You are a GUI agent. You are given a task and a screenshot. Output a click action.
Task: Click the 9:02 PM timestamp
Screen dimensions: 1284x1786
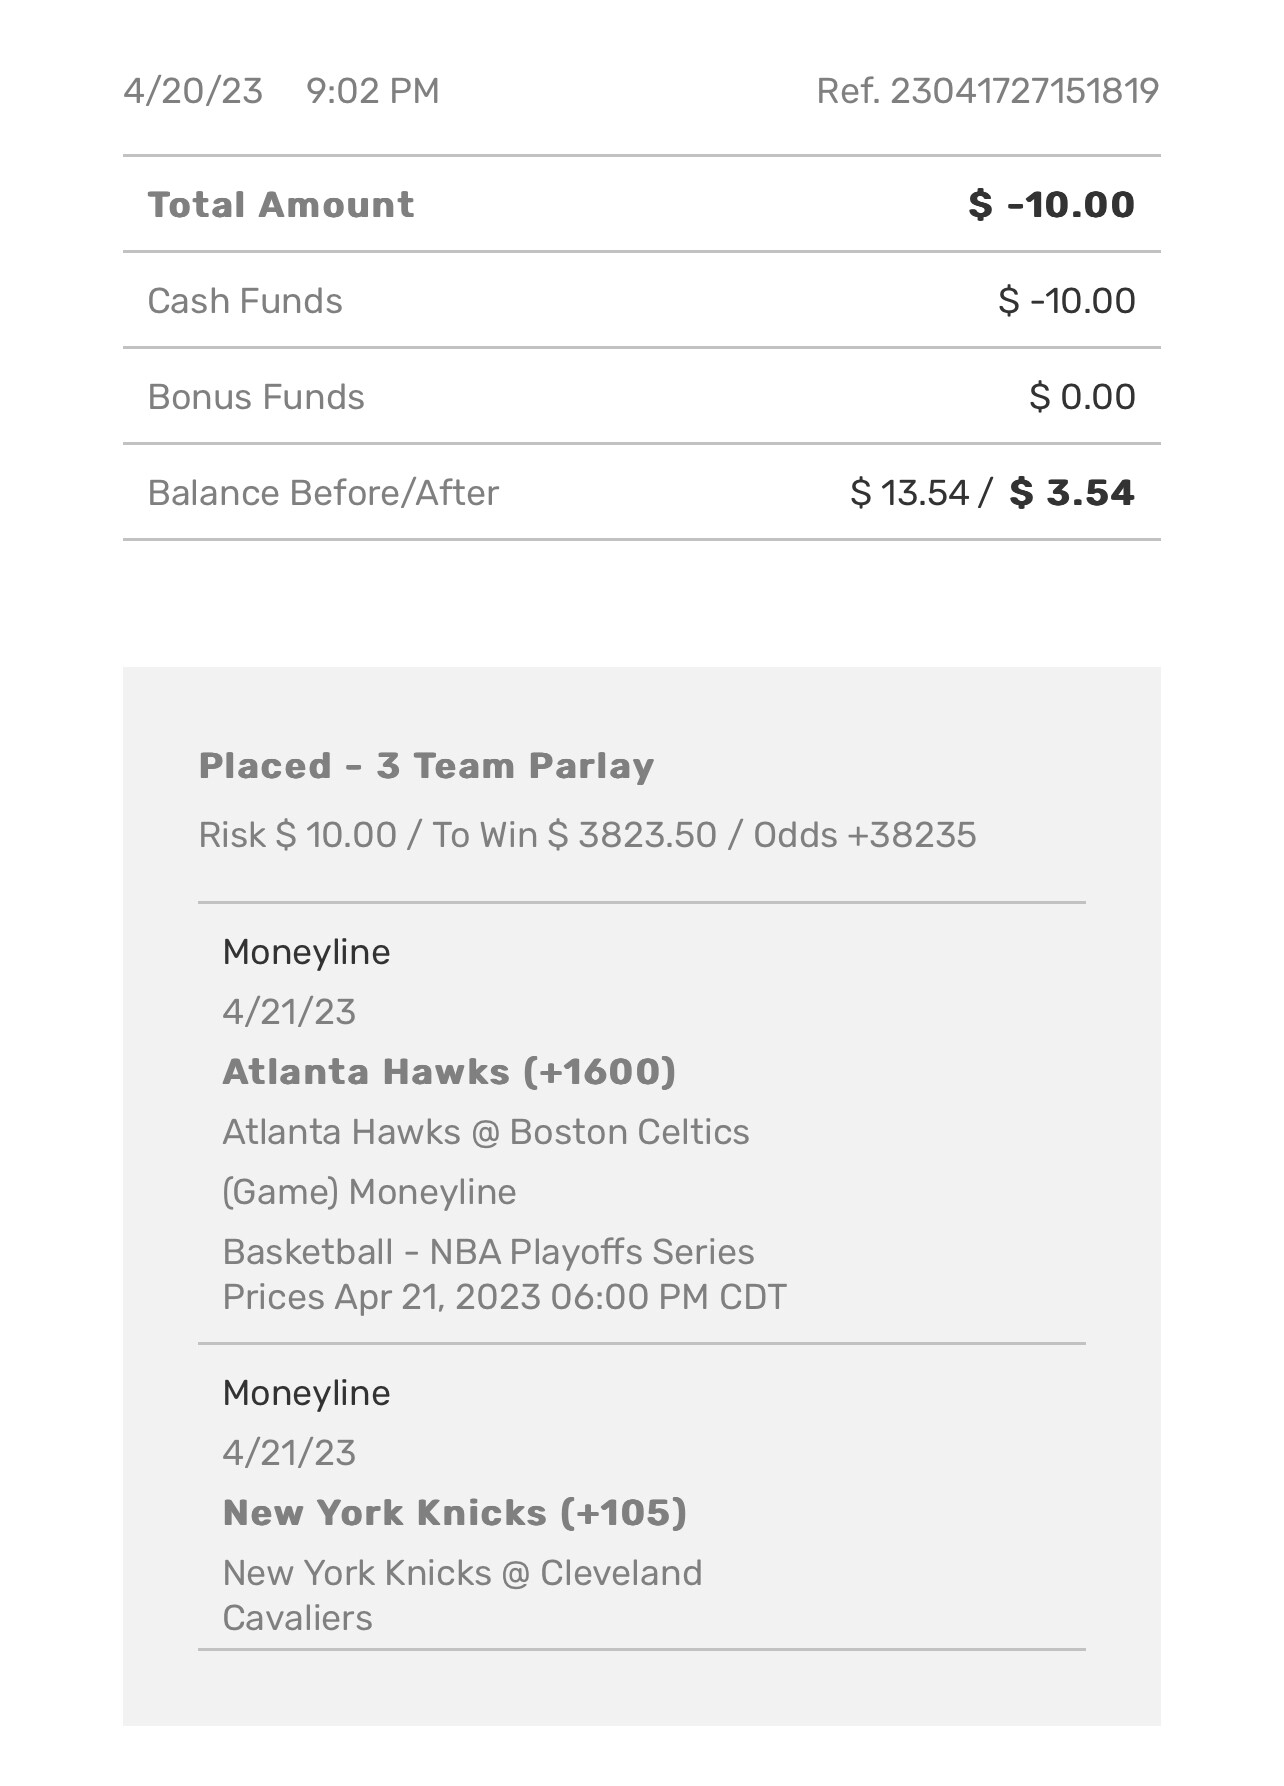[x=372, y=91]
